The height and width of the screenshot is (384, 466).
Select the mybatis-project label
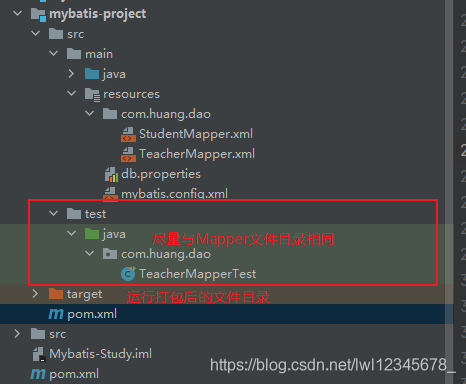tap(98, 14)
